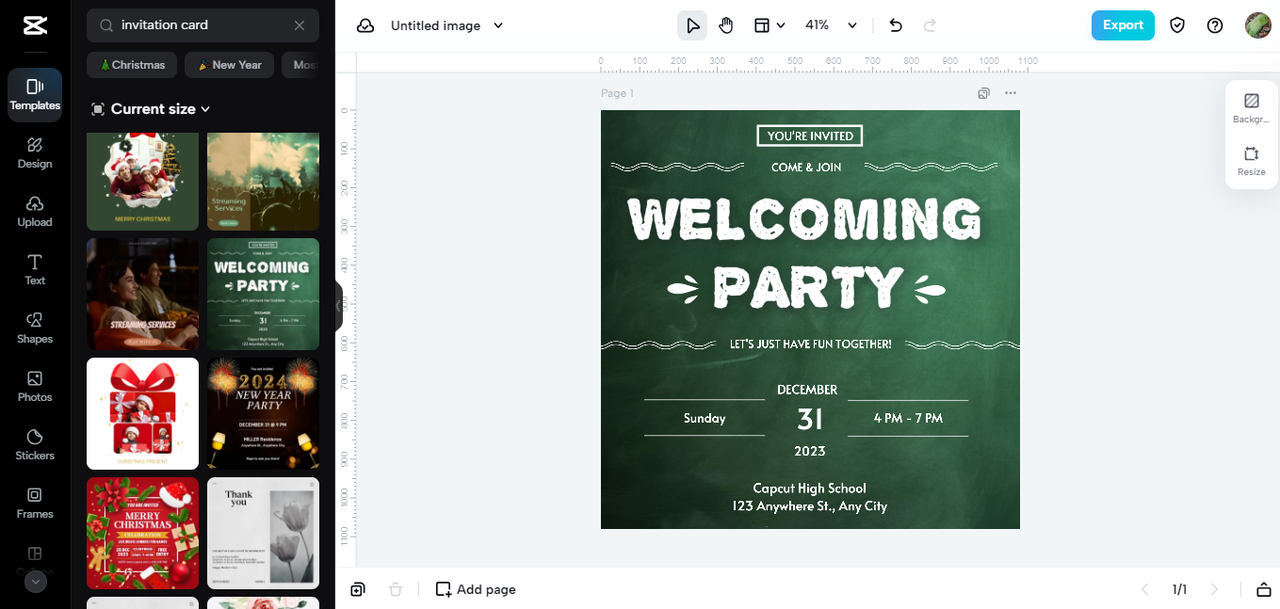This screenshot has width=1280, height=609.
Task: Select the 2023 year text
Action: tap(810, 451)
